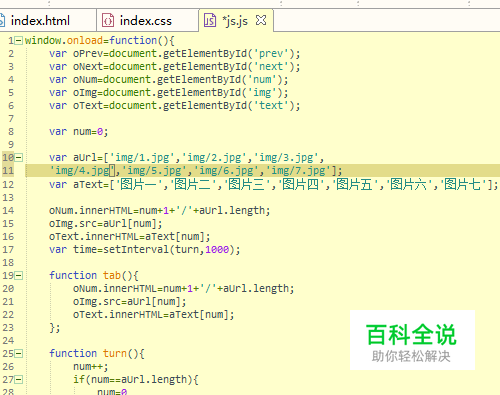Select the *js.js tab
The image size is (500, 395).
(x=235, y=21)
